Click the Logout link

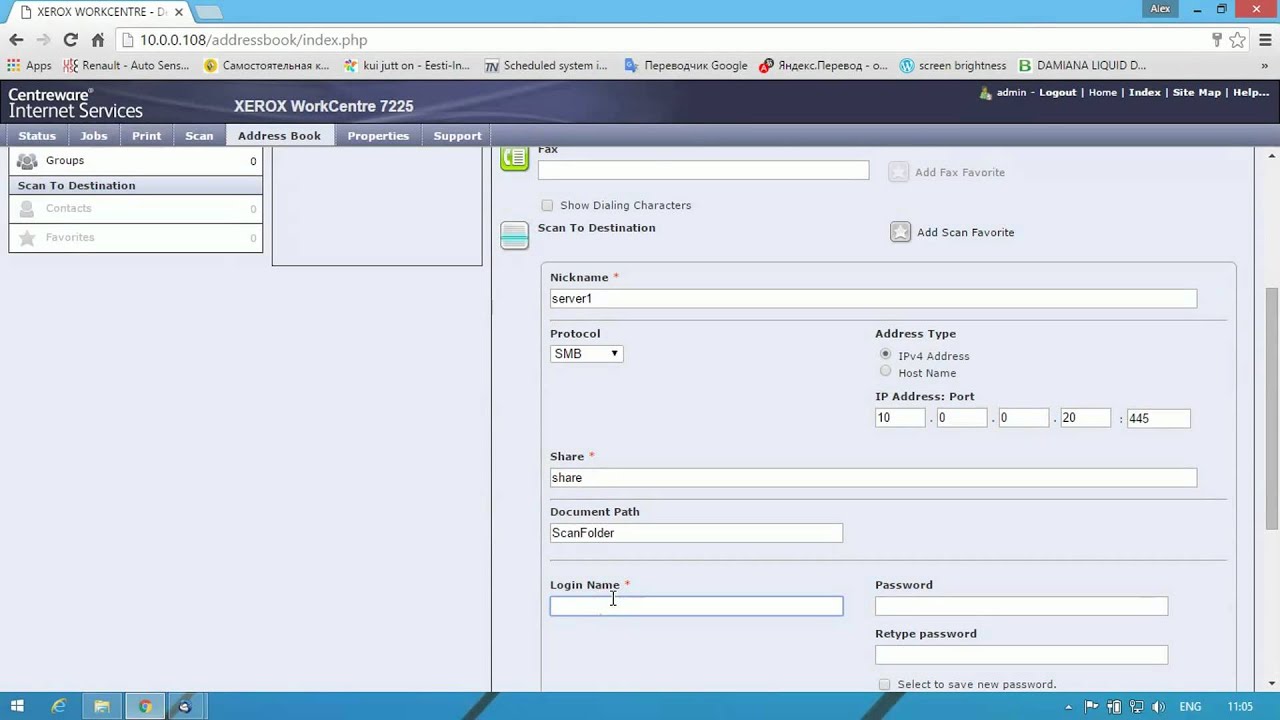pyautogui.click(x=1057, y=92)
